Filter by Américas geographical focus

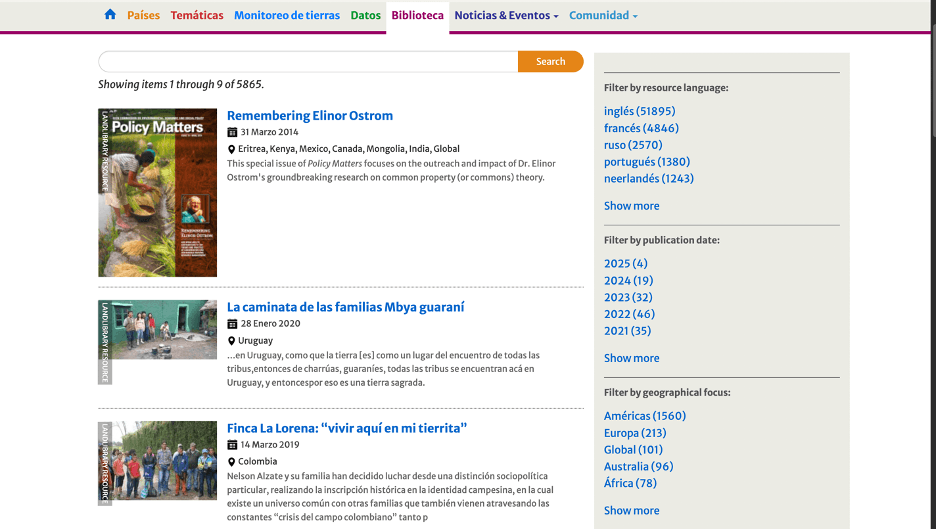[x=644, y=416]
